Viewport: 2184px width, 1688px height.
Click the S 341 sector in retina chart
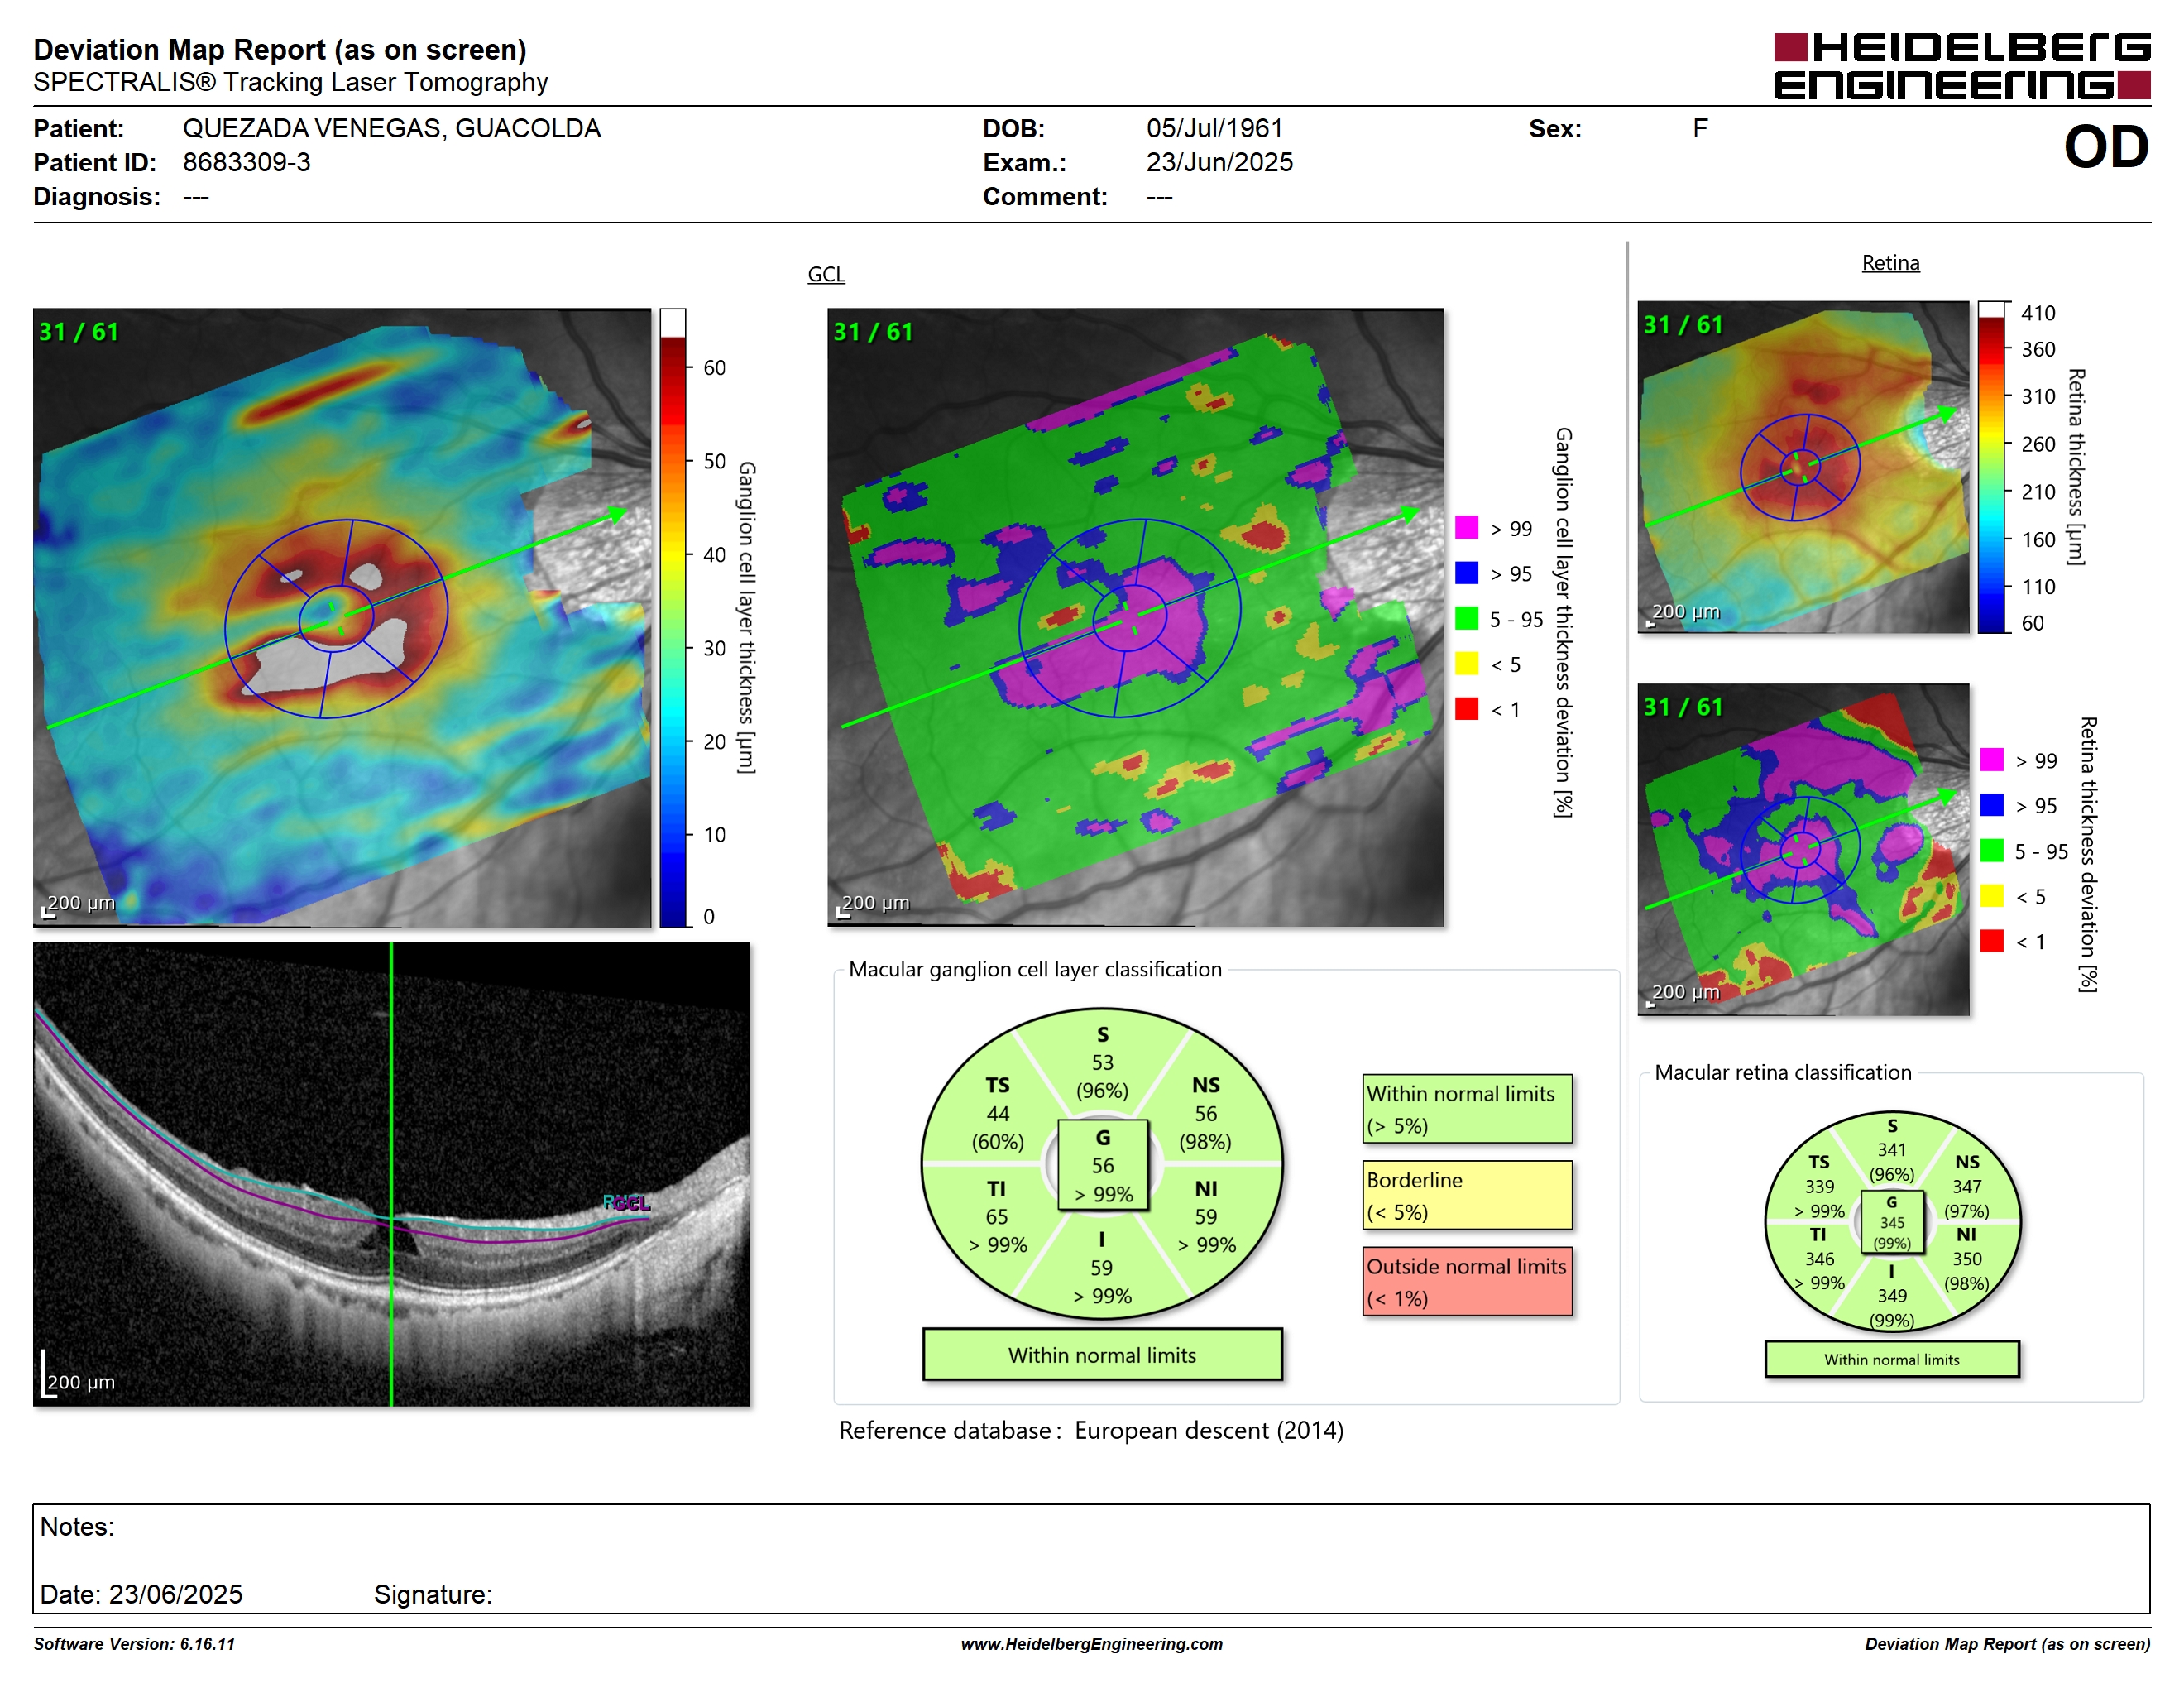(1892, 1150)
